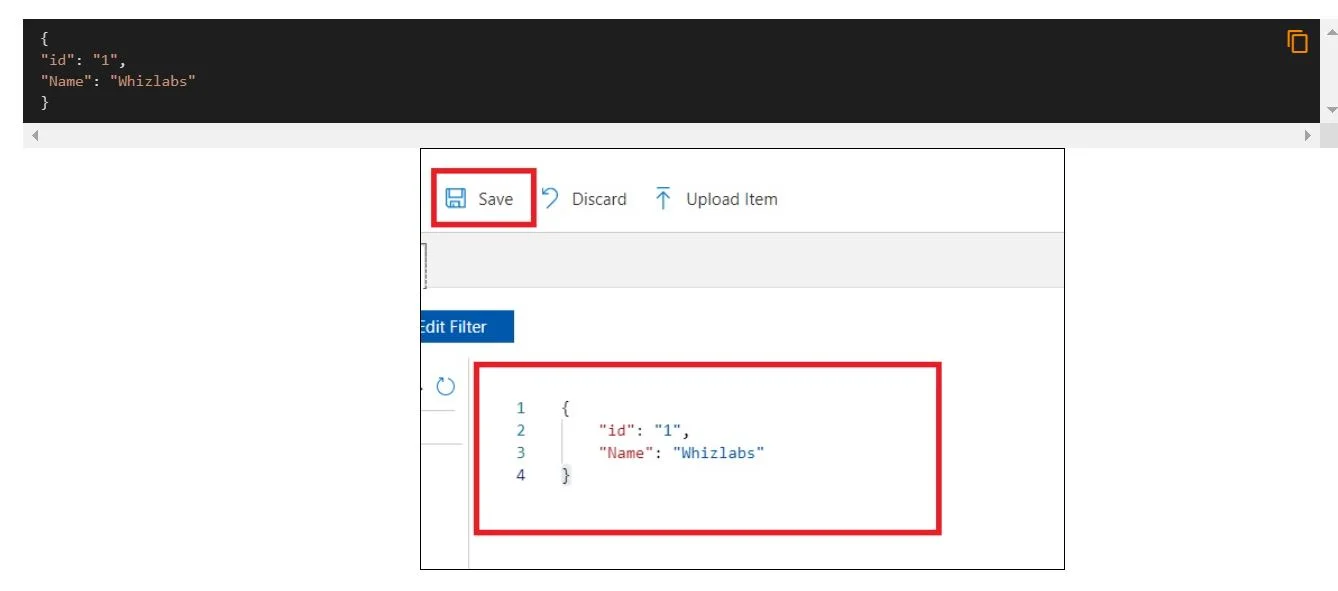Click the Save button in the editor toolbar

pos(479,199)
